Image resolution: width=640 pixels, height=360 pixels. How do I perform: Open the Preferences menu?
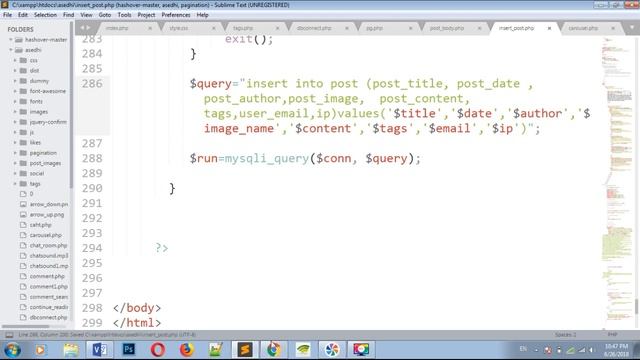(176, 15)
